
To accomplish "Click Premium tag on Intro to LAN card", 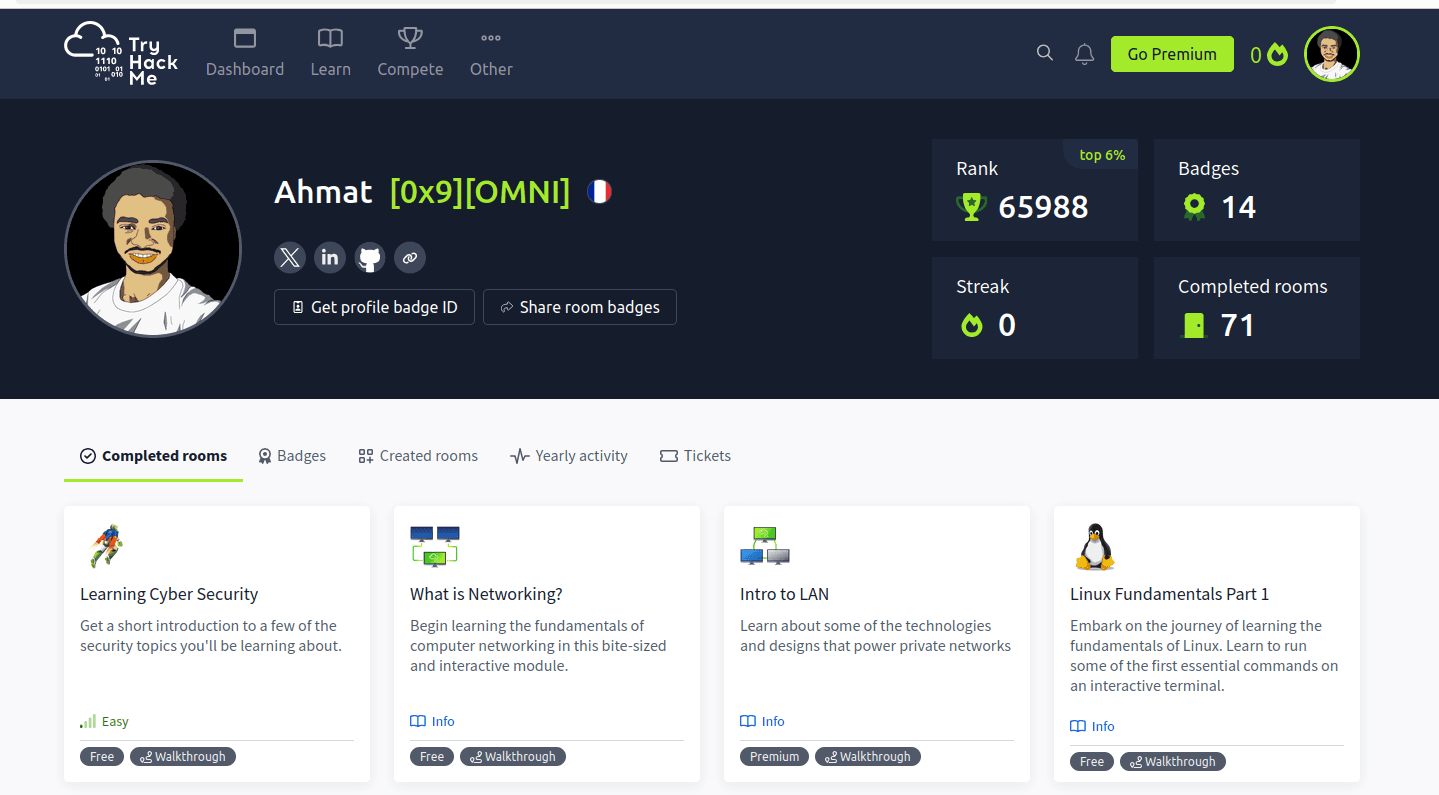I will point(775,757).
